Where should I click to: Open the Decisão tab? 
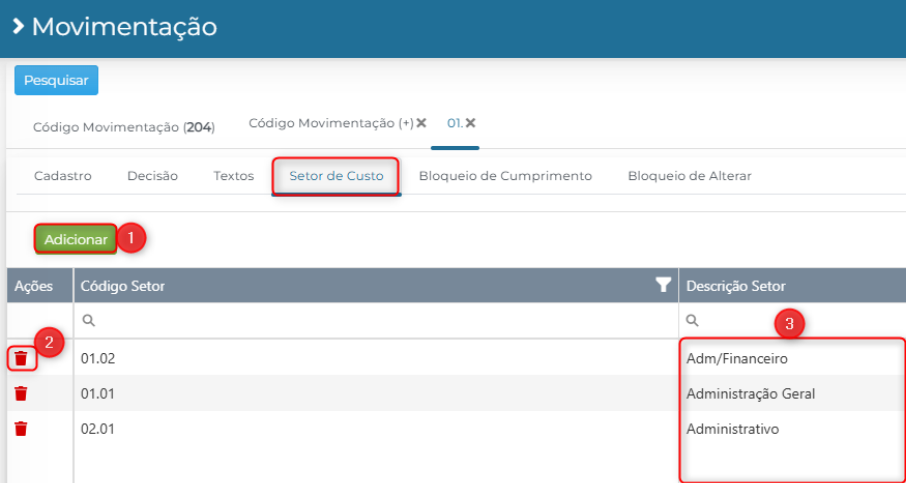(153, 176)
